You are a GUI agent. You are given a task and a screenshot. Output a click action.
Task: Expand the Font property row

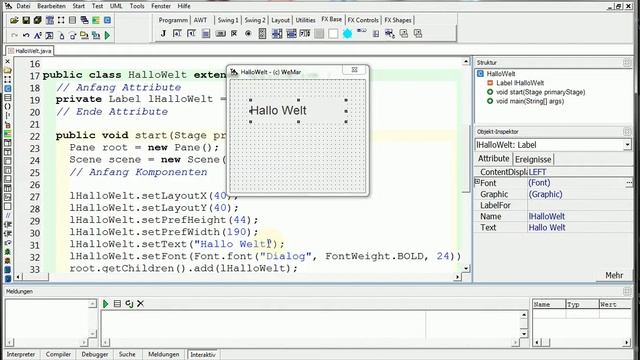(x=477, y=182)
